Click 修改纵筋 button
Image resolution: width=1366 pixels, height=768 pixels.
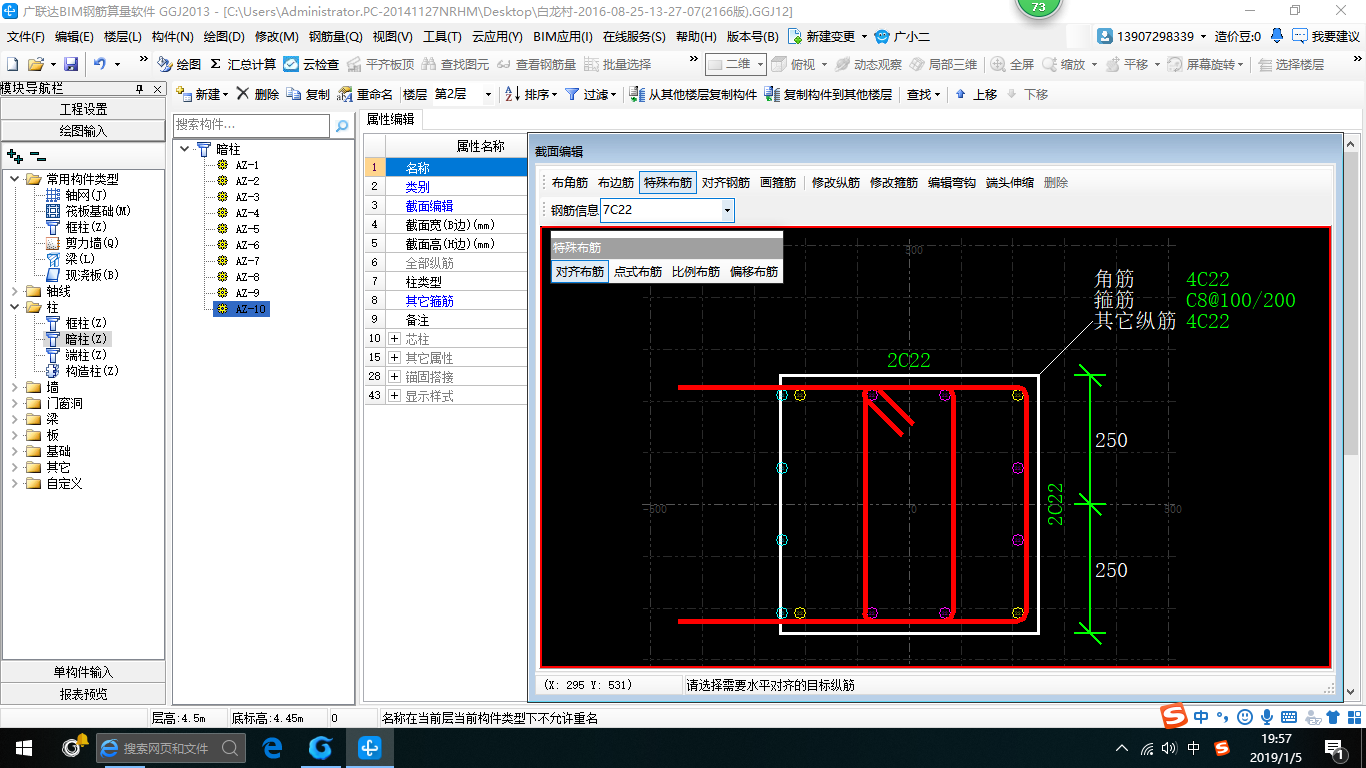(836, 183)
